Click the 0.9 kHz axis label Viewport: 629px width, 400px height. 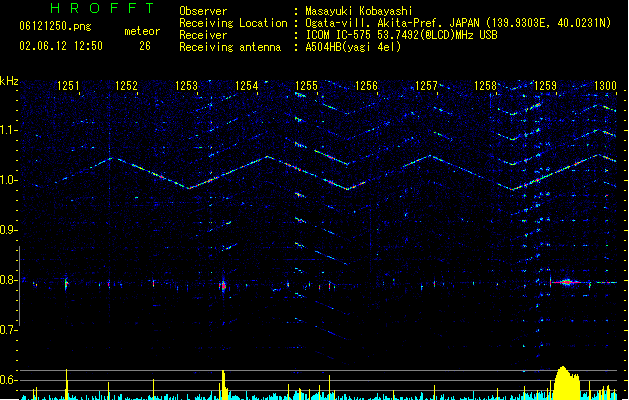pyautogui.click(x=8, y=230)
